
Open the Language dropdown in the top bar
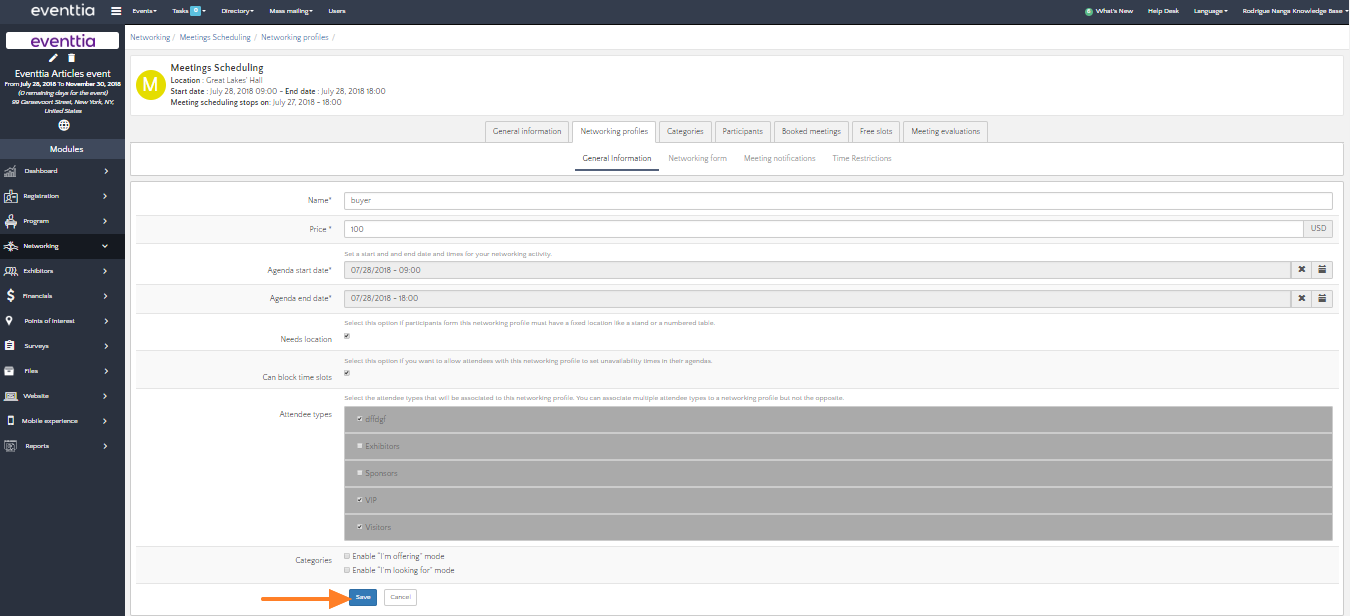coord(1210,11)
